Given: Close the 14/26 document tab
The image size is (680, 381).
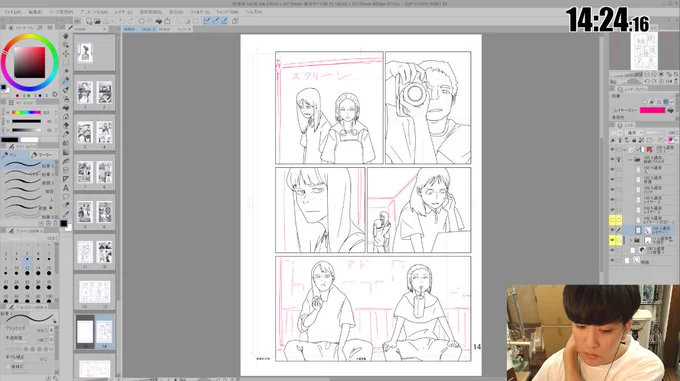Looking at the screenshot, I should pyautogui.click(x=154, y=29).
